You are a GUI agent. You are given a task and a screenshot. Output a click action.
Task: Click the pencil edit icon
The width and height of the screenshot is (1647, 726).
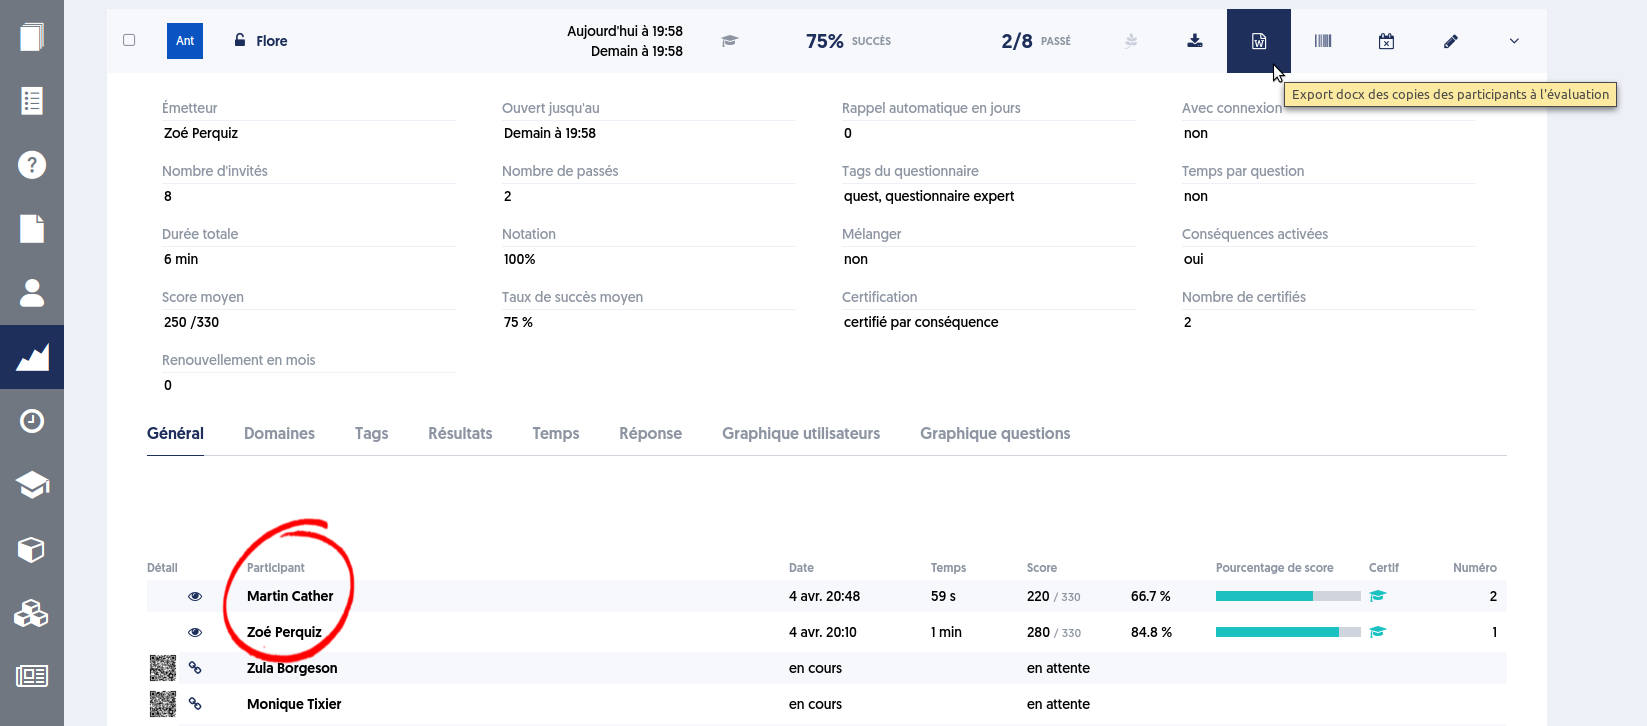click(x=1451, y=41)
